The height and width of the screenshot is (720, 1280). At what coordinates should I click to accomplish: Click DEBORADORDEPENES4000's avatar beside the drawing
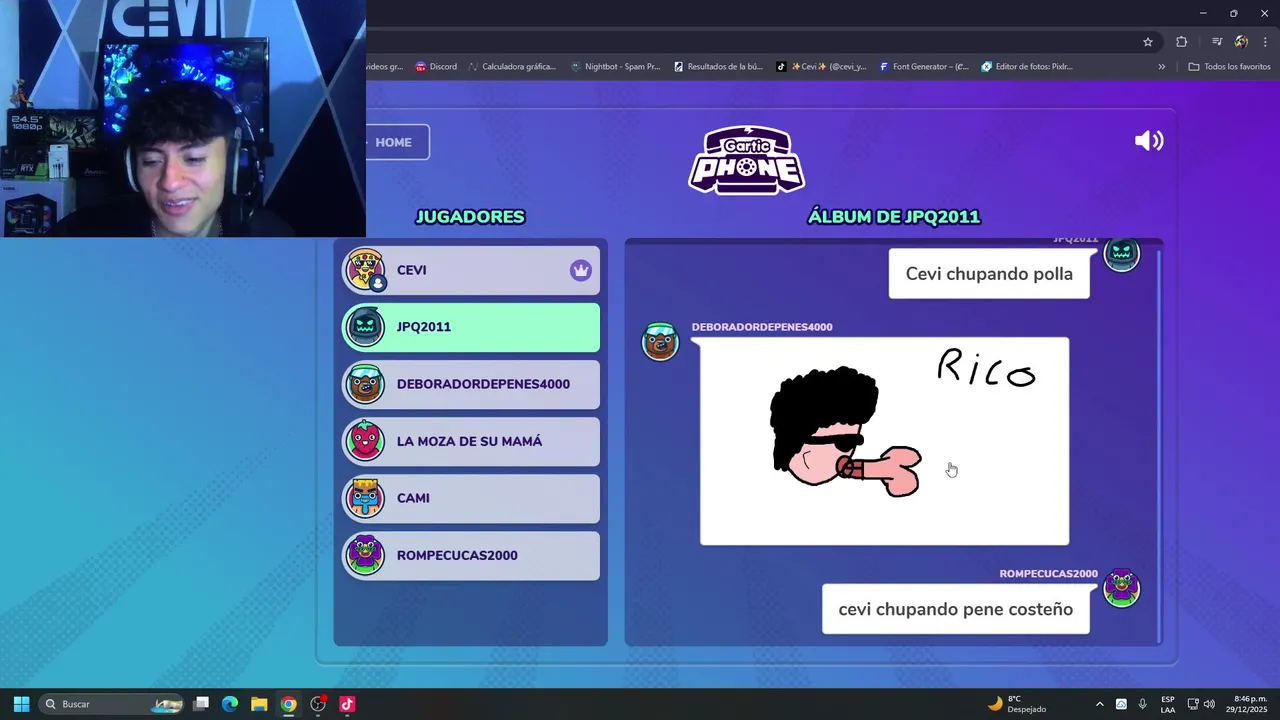660,342
